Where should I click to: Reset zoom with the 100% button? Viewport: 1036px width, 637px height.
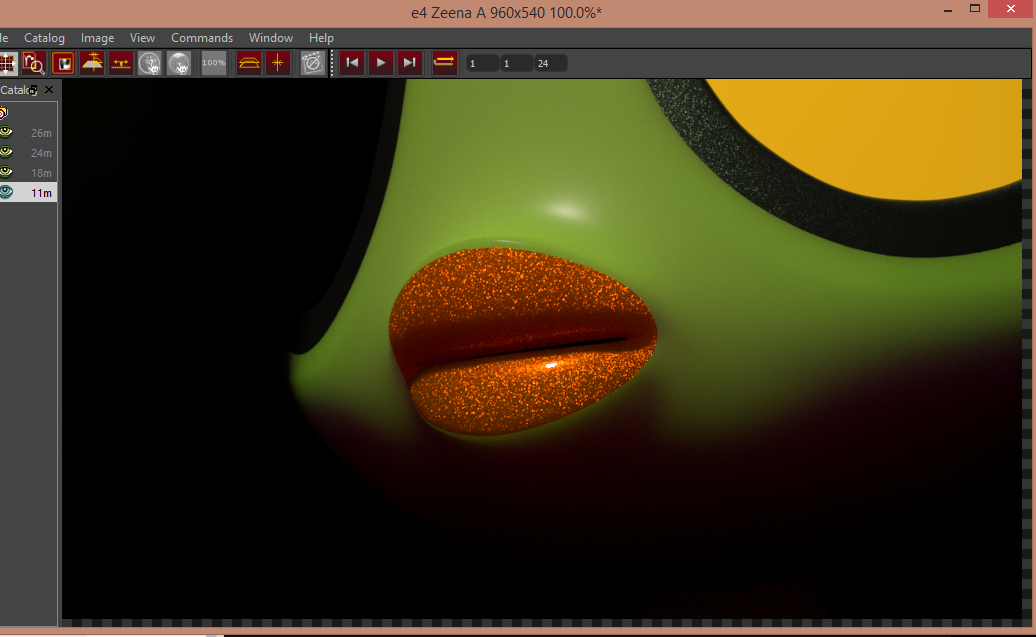(213, 63)
